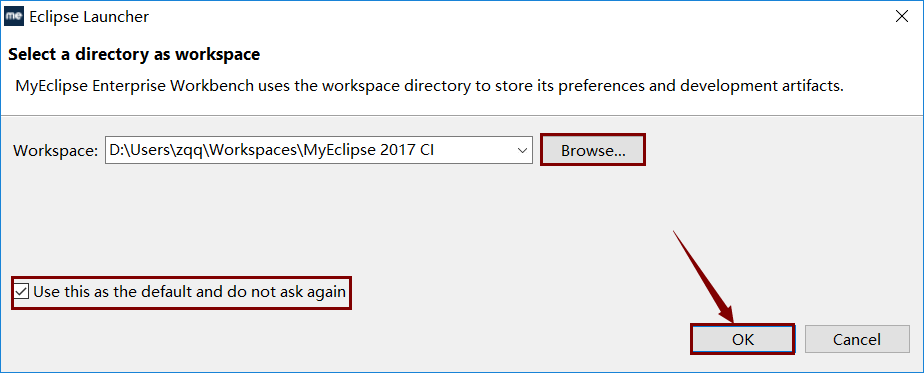Click 'D:\Users' at start of workspace path
Image resolution: width=924 pixels, height=373 pixels.
138,150
